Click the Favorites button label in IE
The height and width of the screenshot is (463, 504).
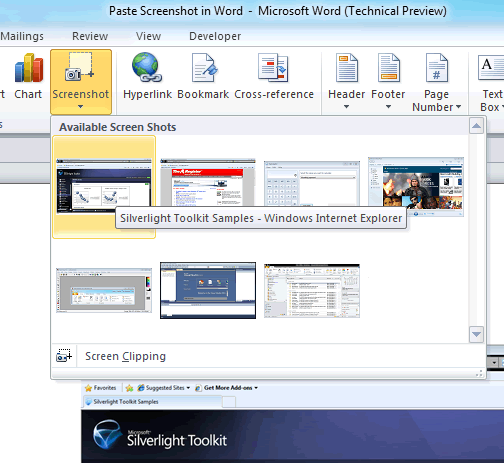point(105,388)
